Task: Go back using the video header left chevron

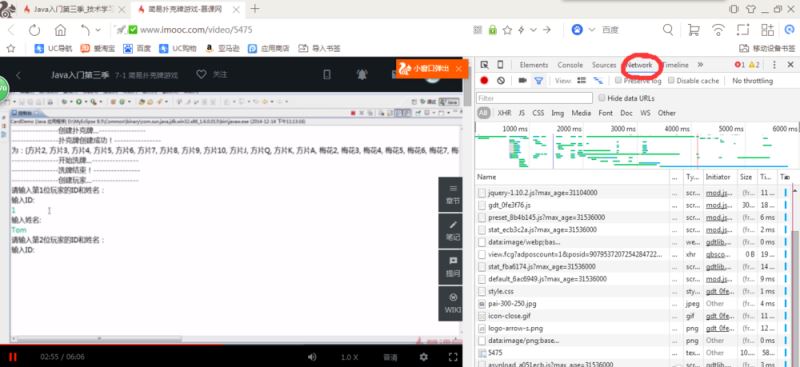Action: pos(18,75)
